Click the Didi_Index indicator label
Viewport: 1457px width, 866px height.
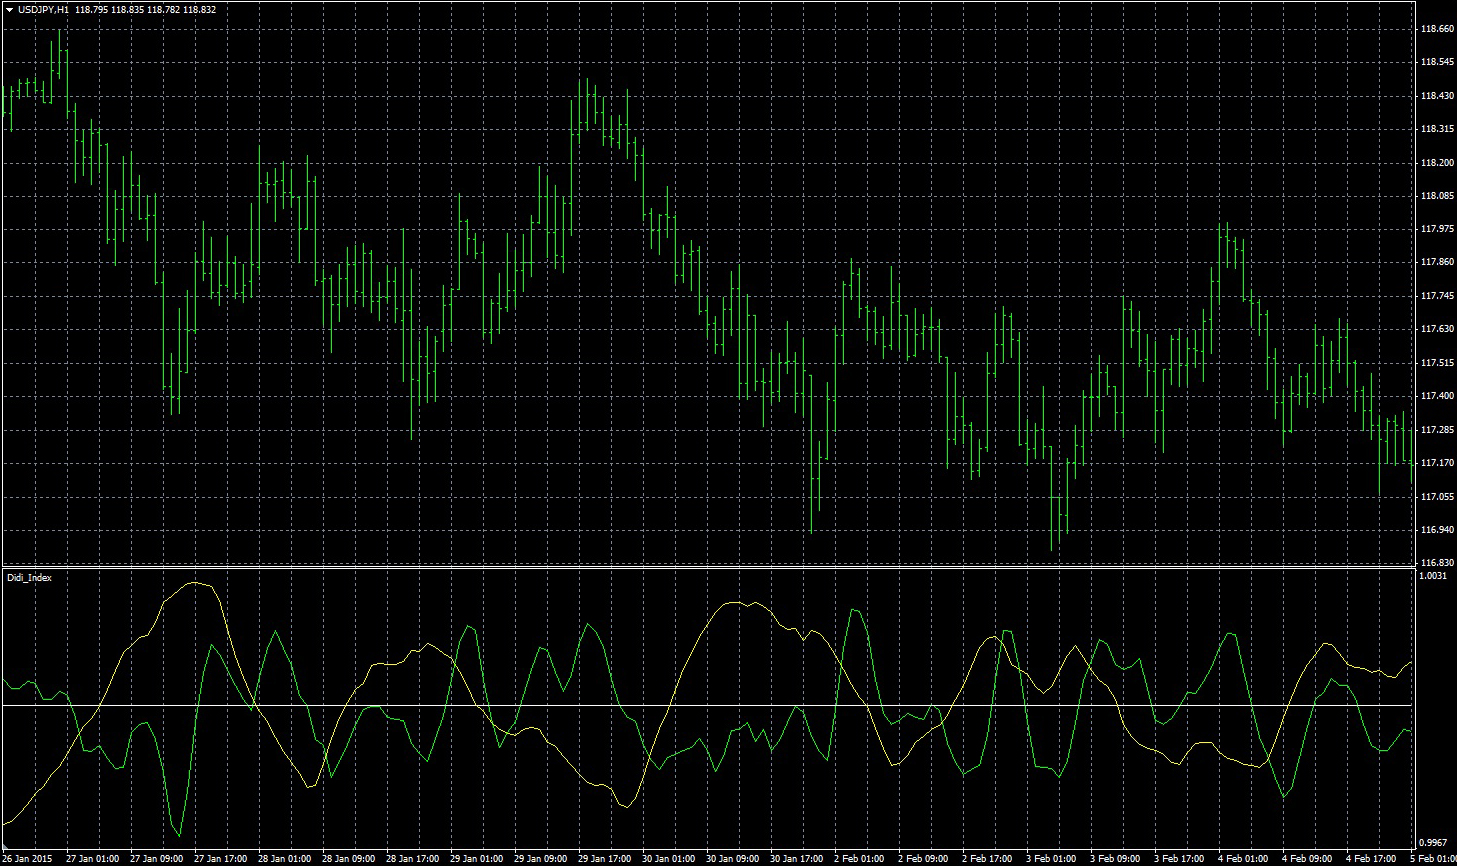pos(29,578)
